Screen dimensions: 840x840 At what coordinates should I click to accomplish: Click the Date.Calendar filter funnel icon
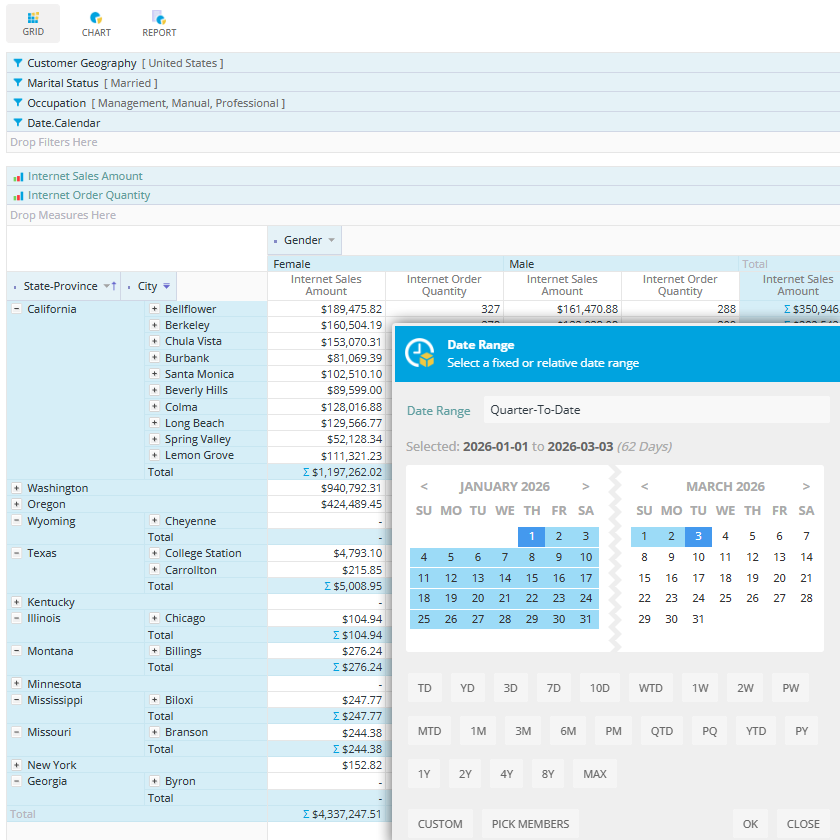[18, 123]
